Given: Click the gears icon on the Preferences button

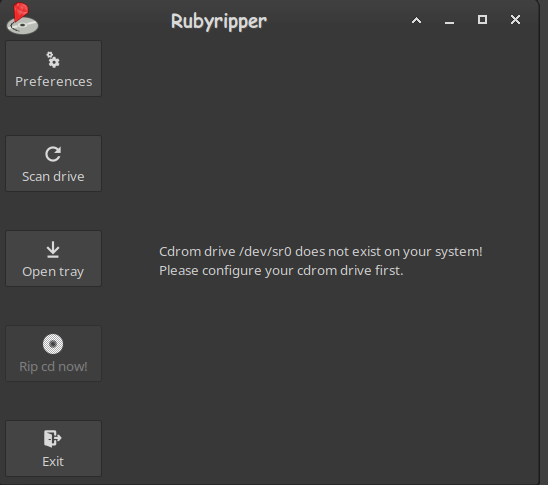Looking at the screenshot, I should tap(53, 60).
